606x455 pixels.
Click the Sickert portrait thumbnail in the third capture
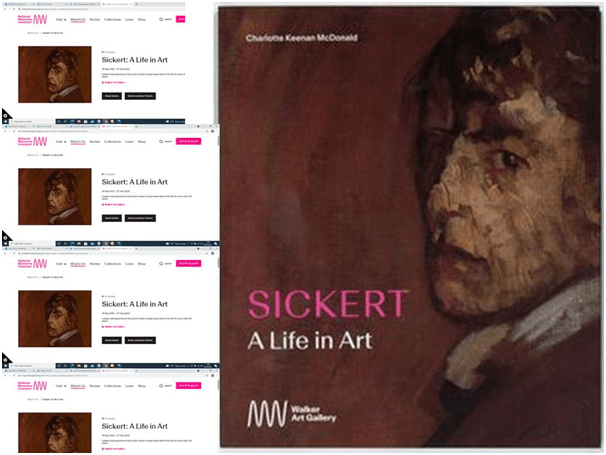pos(55,319)
